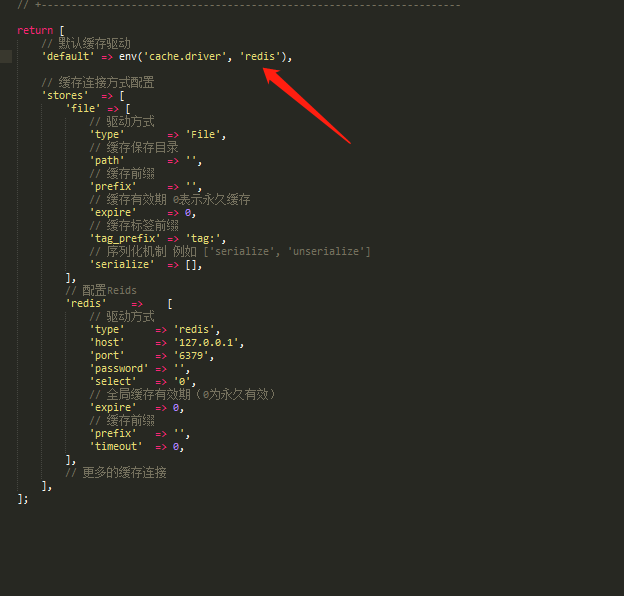
Task: Select the 'stores' array key
Action: [x=64, y=95]
